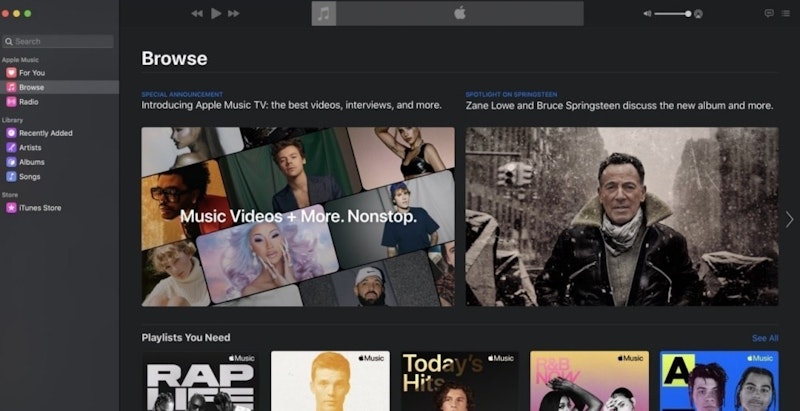Screen dimensions: 800x411
Task: Click the Search field
Action: point(58,41)
